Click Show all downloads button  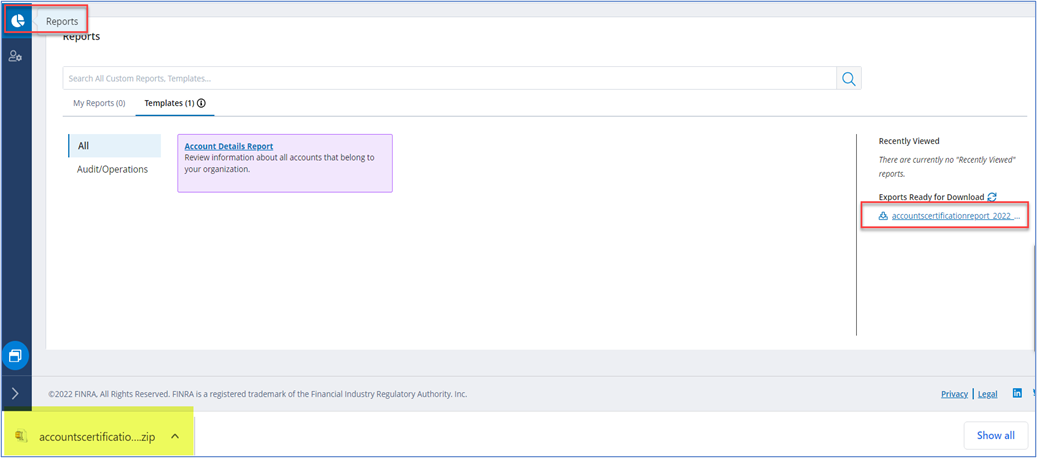tap(994, 435)
